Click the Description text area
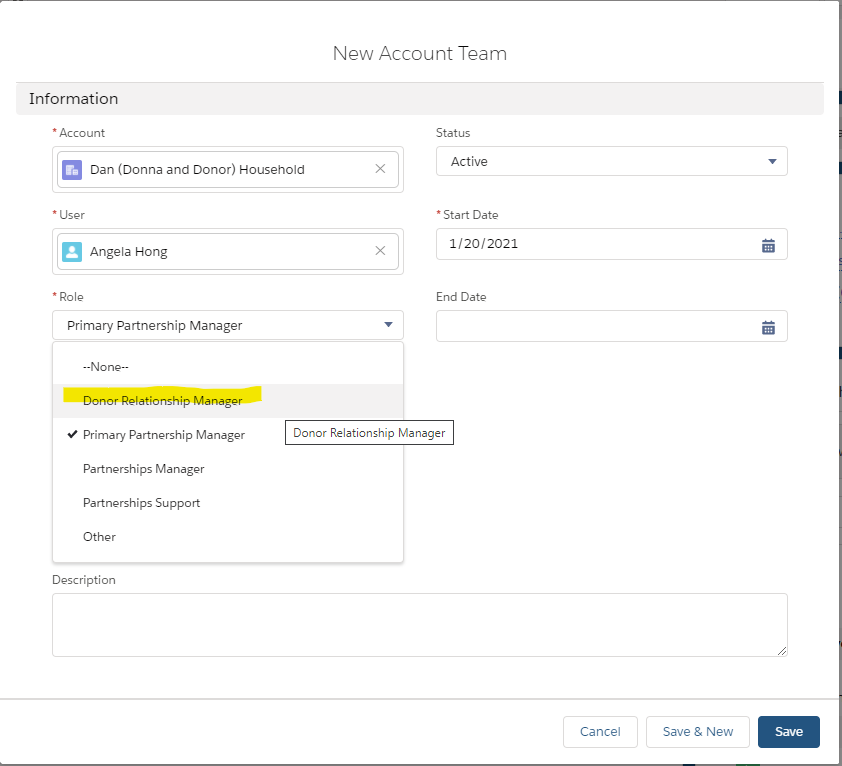 click(419, 625)
